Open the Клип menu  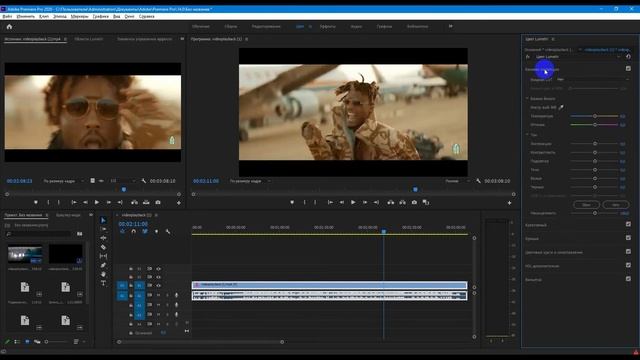click(44, 17)
